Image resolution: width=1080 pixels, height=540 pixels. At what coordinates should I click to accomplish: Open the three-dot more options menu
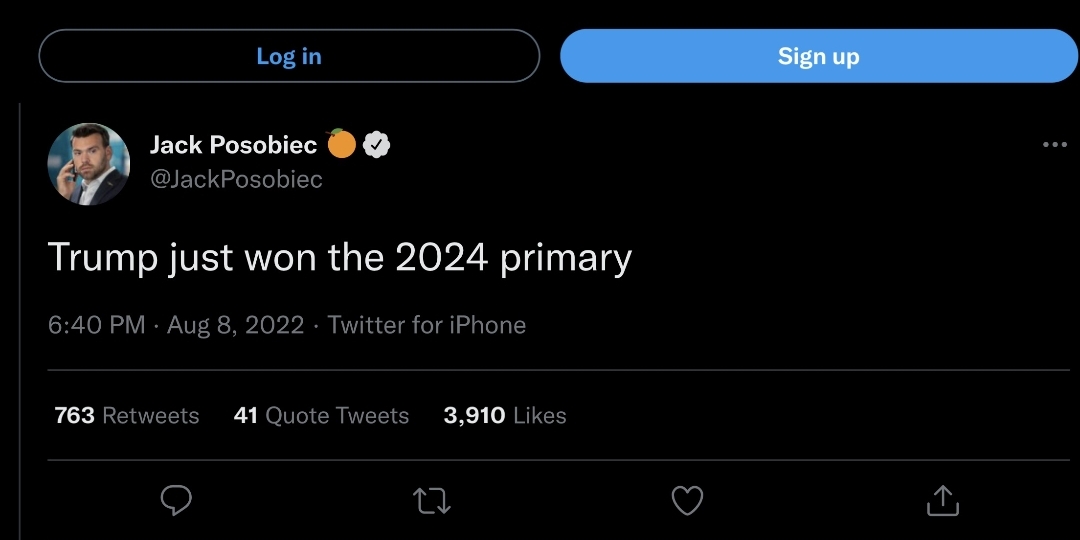[x=1054, y=146]
